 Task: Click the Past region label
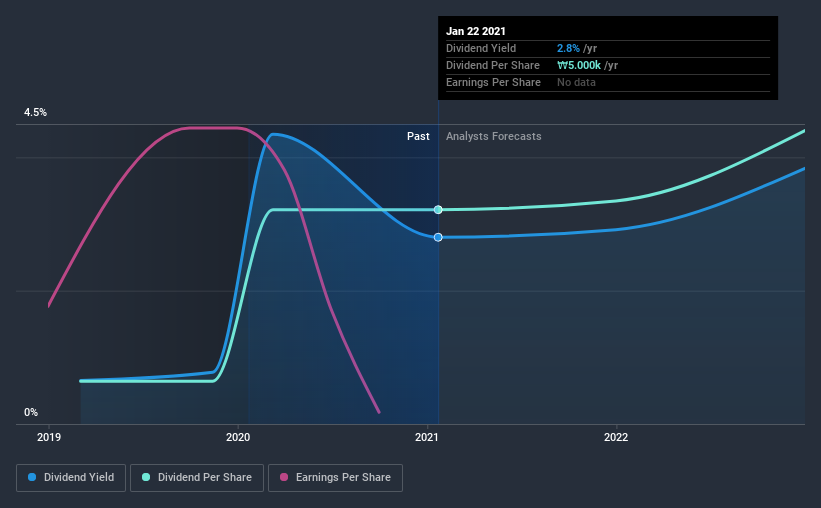[x=418, y=136]
